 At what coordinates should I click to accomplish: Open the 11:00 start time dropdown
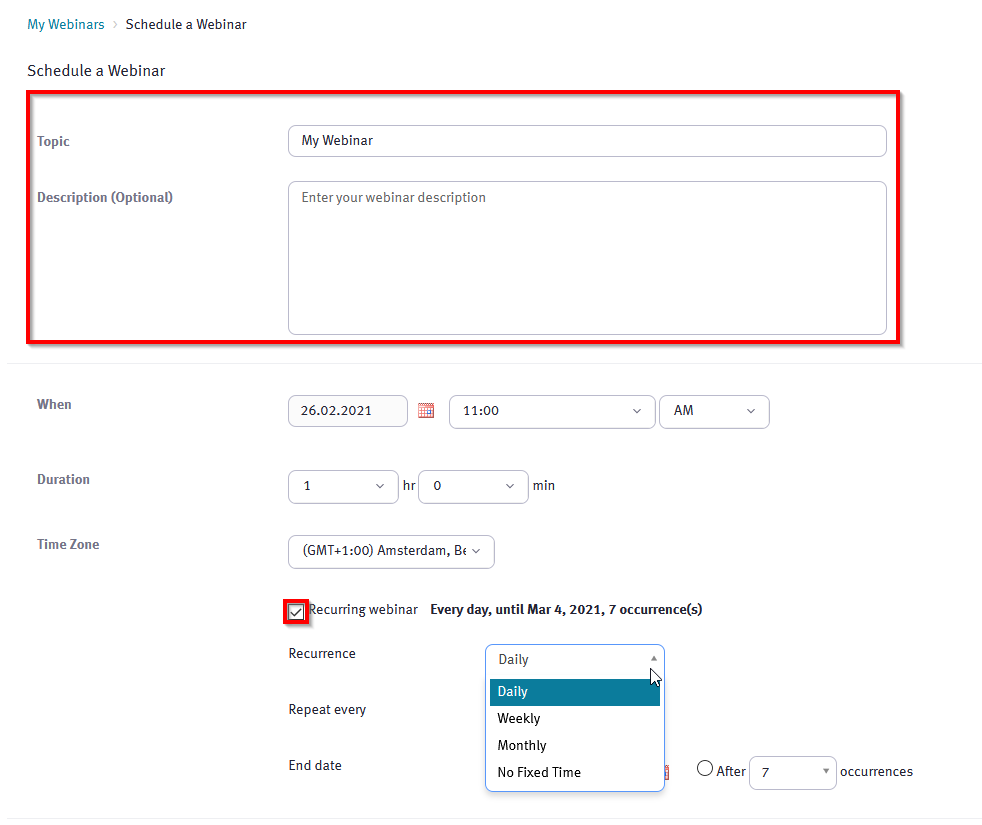point(552,411)
